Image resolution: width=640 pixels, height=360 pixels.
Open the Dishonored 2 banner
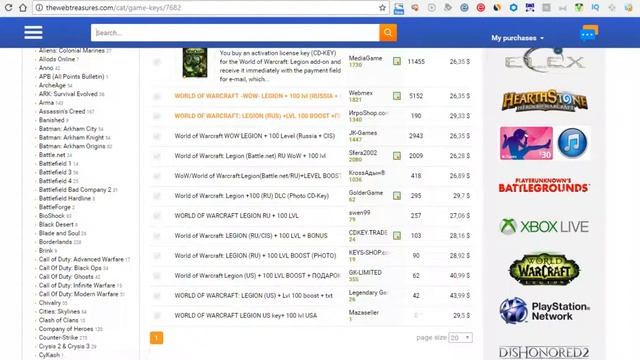(544, 352)
